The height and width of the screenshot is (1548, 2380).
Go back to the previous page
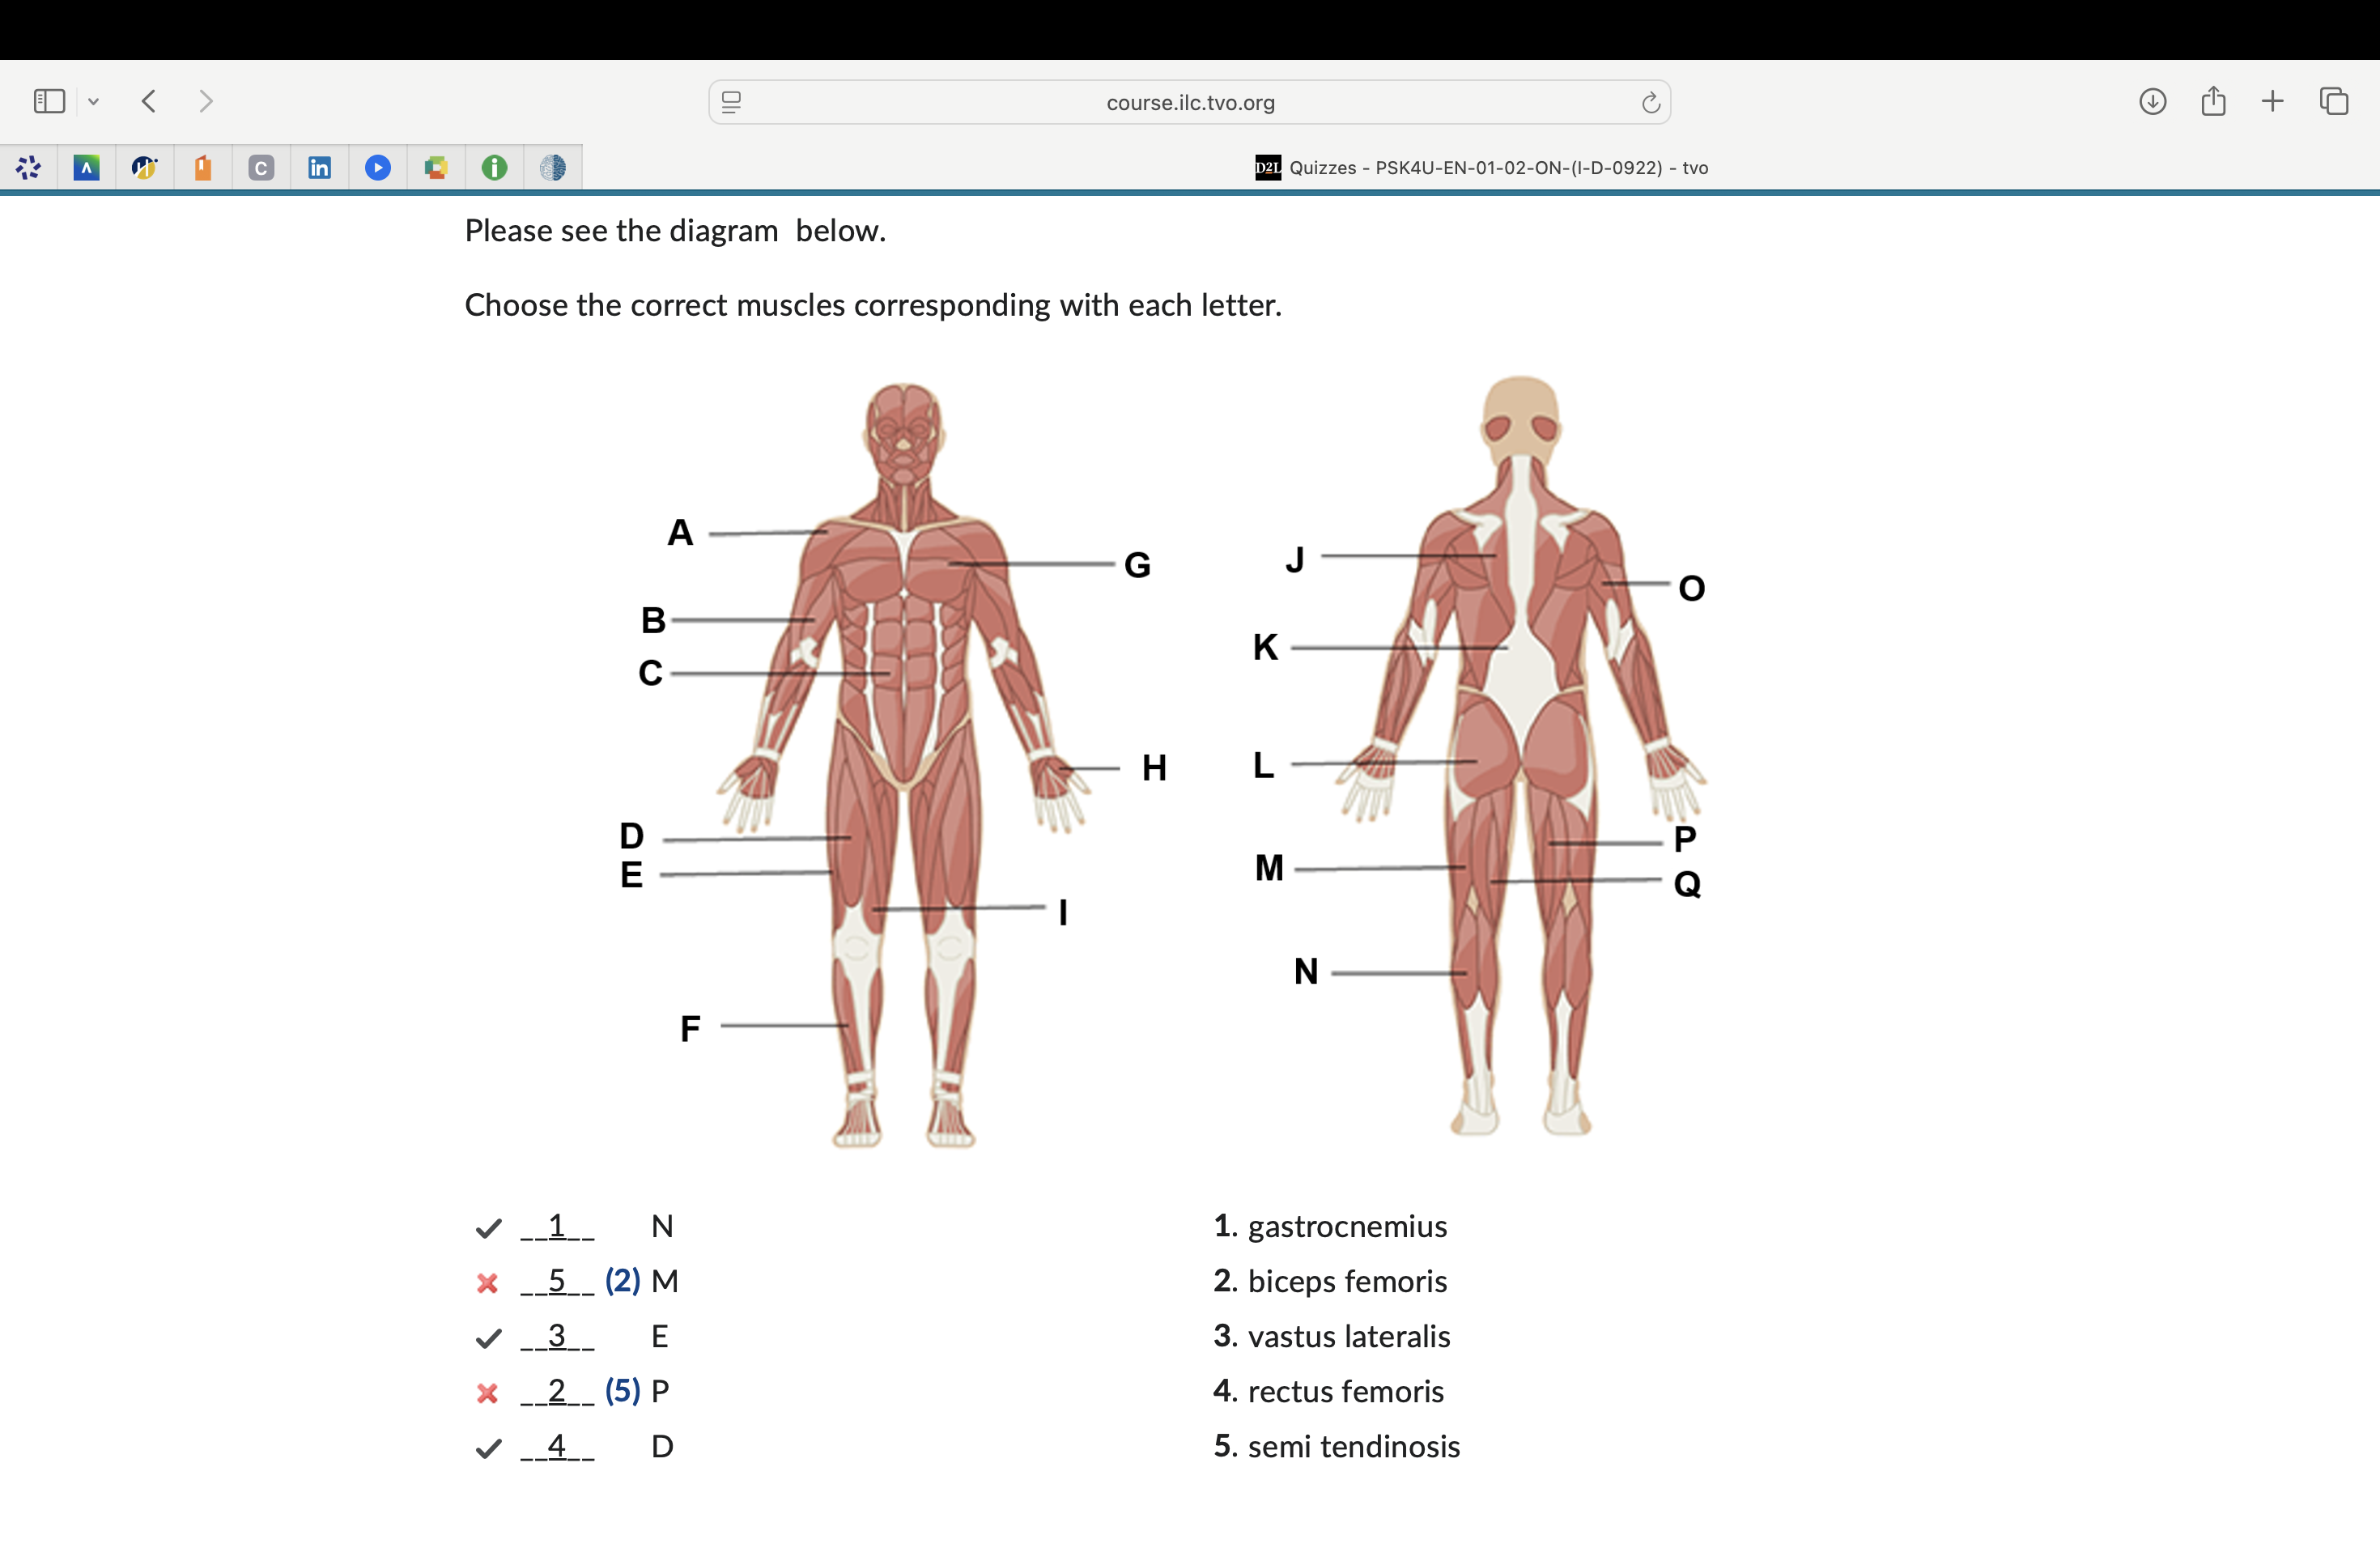[x=149, y=101]
